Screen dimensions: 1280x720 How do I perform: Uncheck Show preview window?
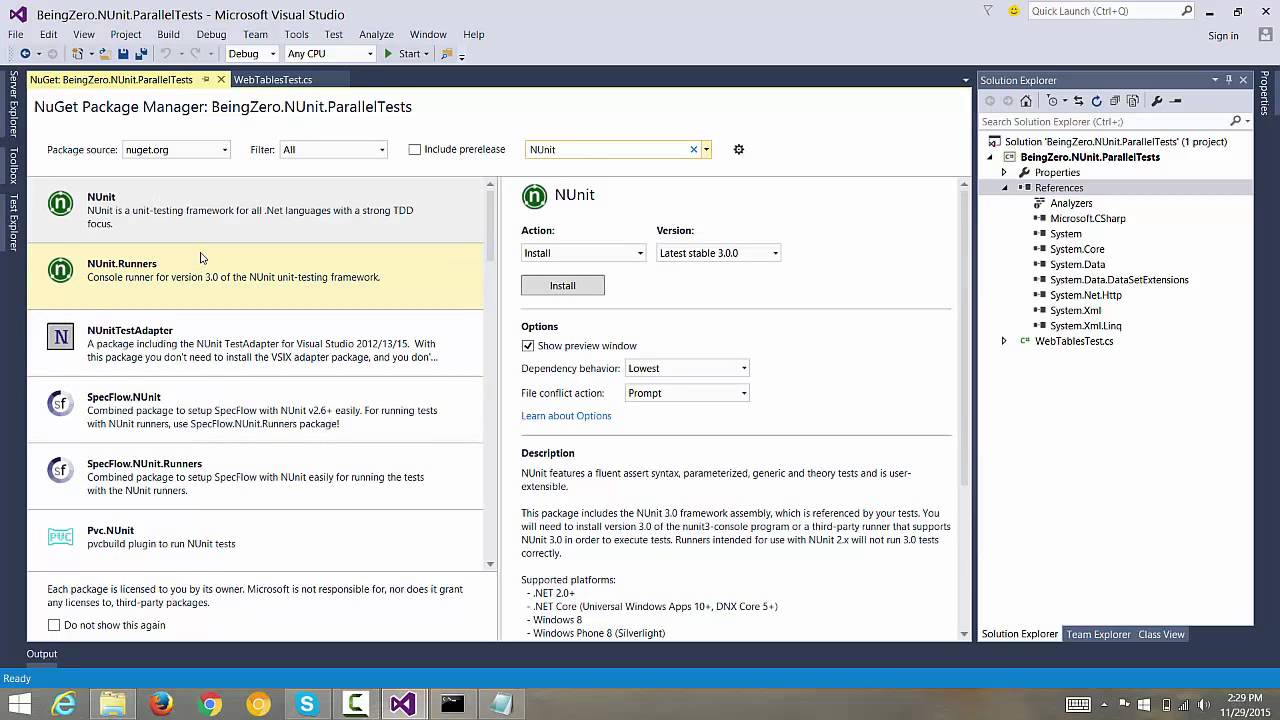tap(528, 346)
